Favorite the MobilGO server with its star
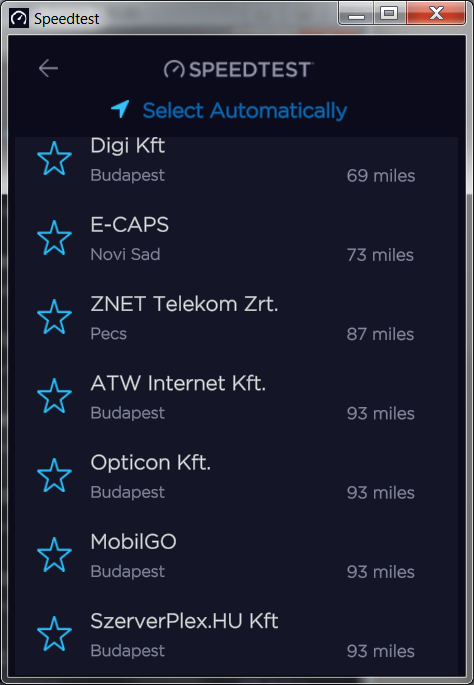Viewport: 474px width, 685px height. point(54,555)
